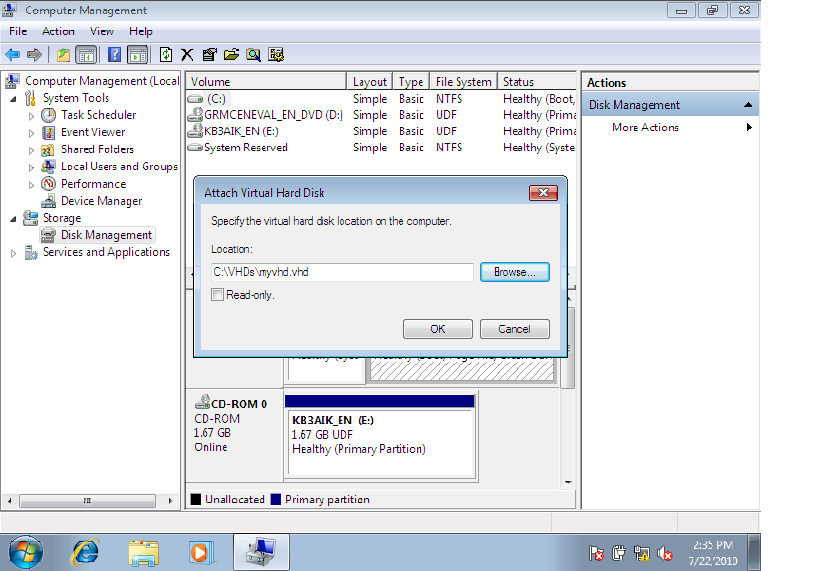The height and width of the screenshot is (571, 819).
Task: Click the Browse... button
Action: [514, 272]
